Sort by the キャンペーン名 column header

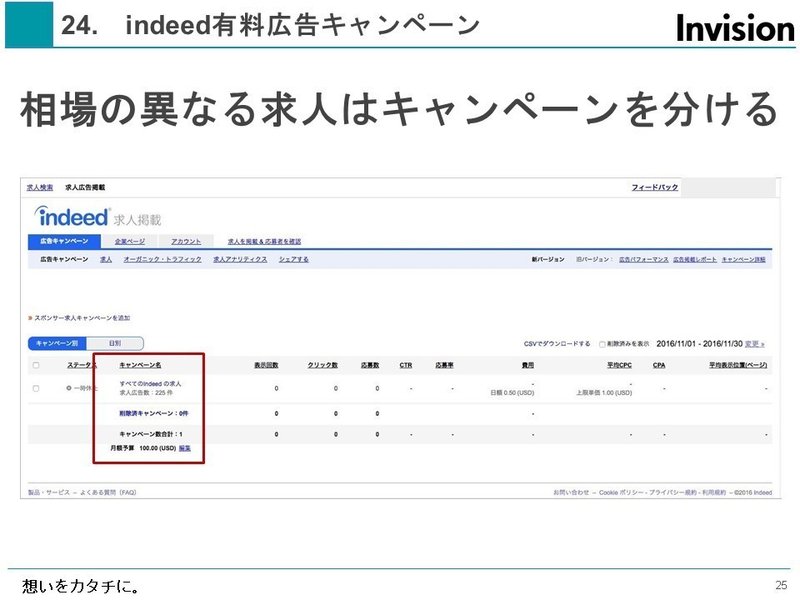[x=140, y=365]
